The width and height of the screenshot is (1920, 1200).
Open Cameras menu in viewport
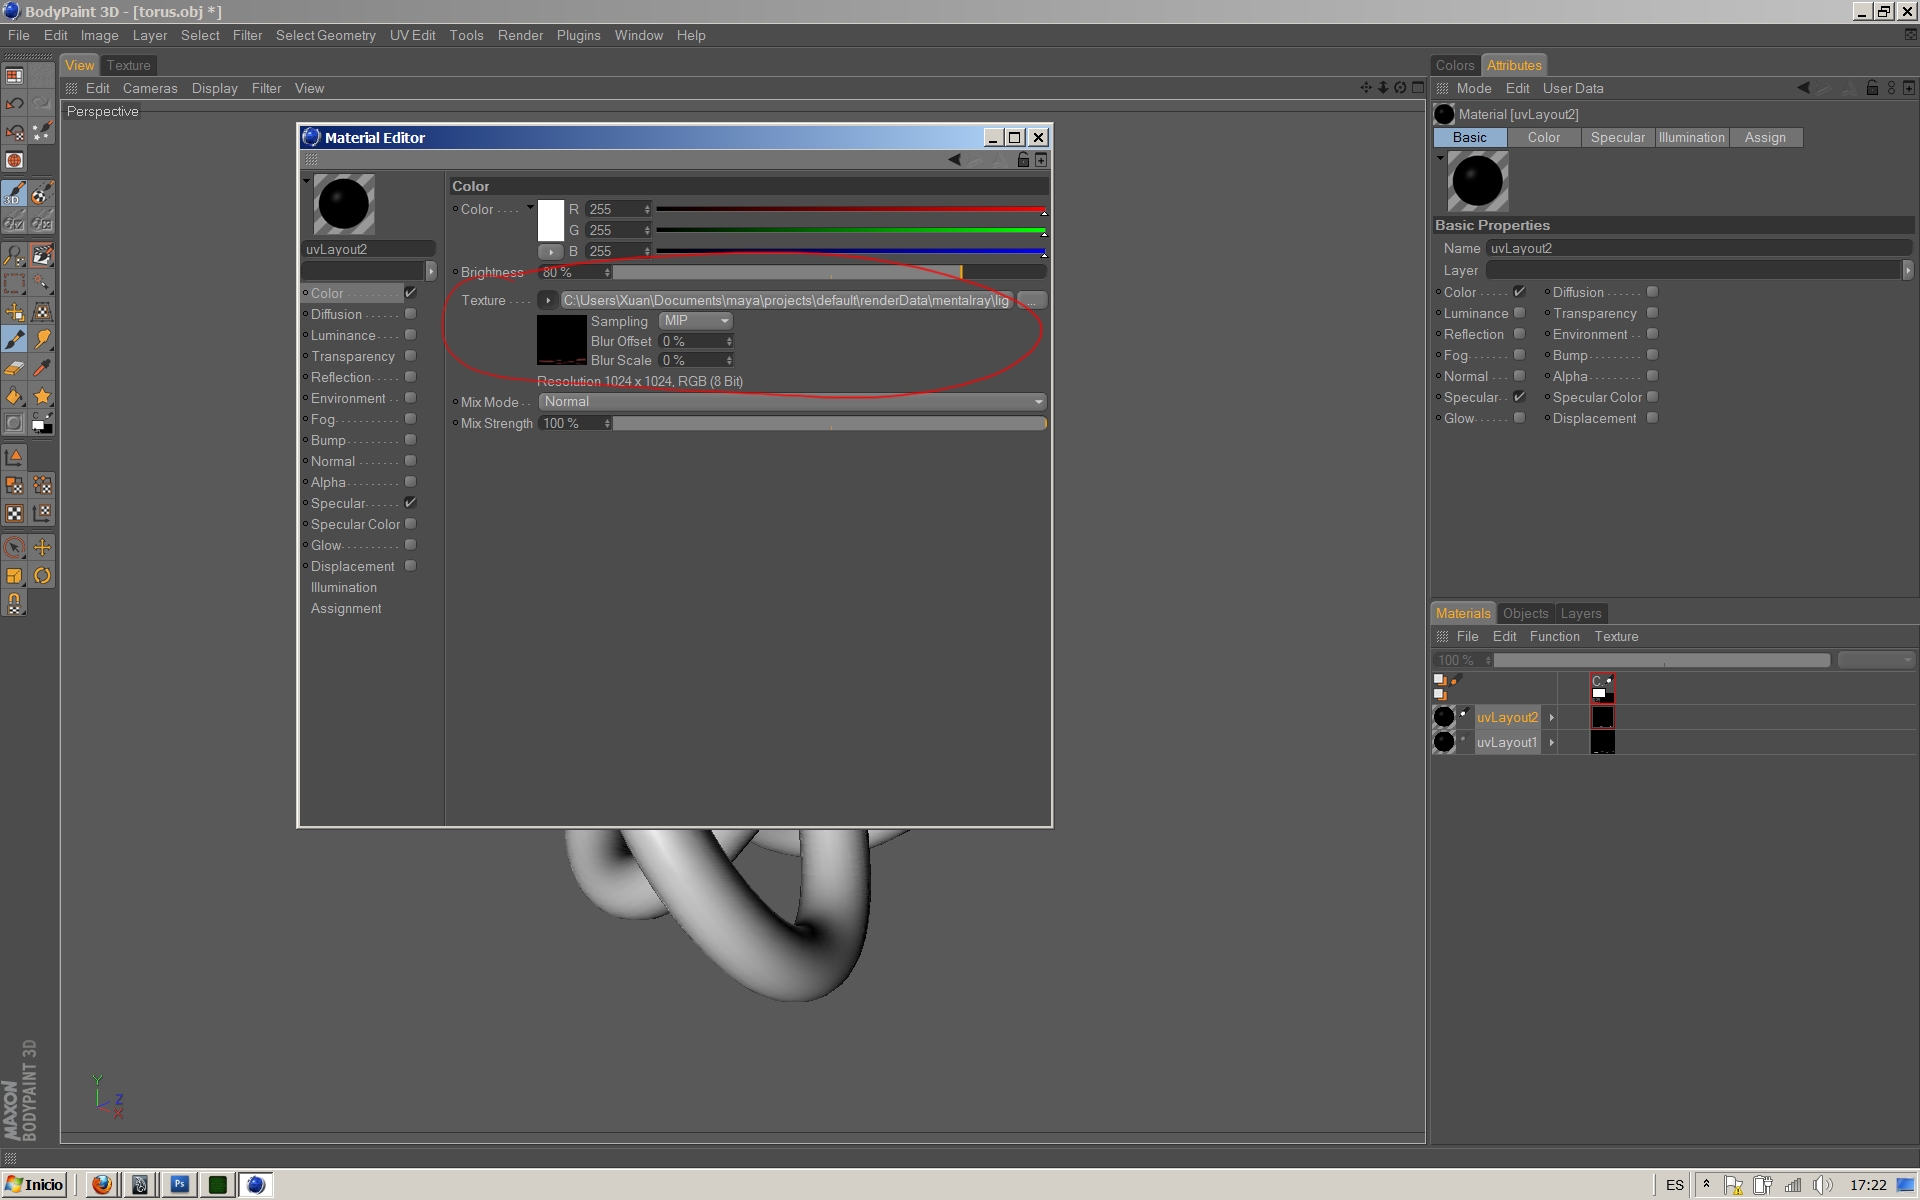coord(150,88)
